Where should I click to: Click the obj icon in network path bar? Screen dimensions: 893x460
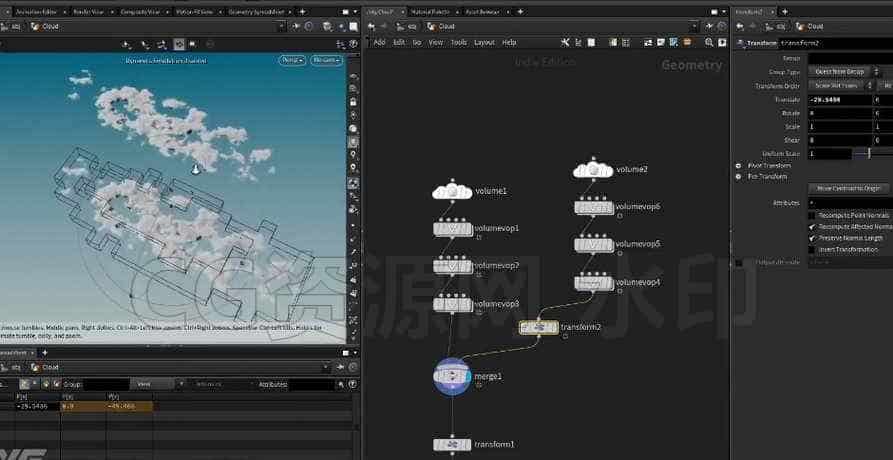401,26
